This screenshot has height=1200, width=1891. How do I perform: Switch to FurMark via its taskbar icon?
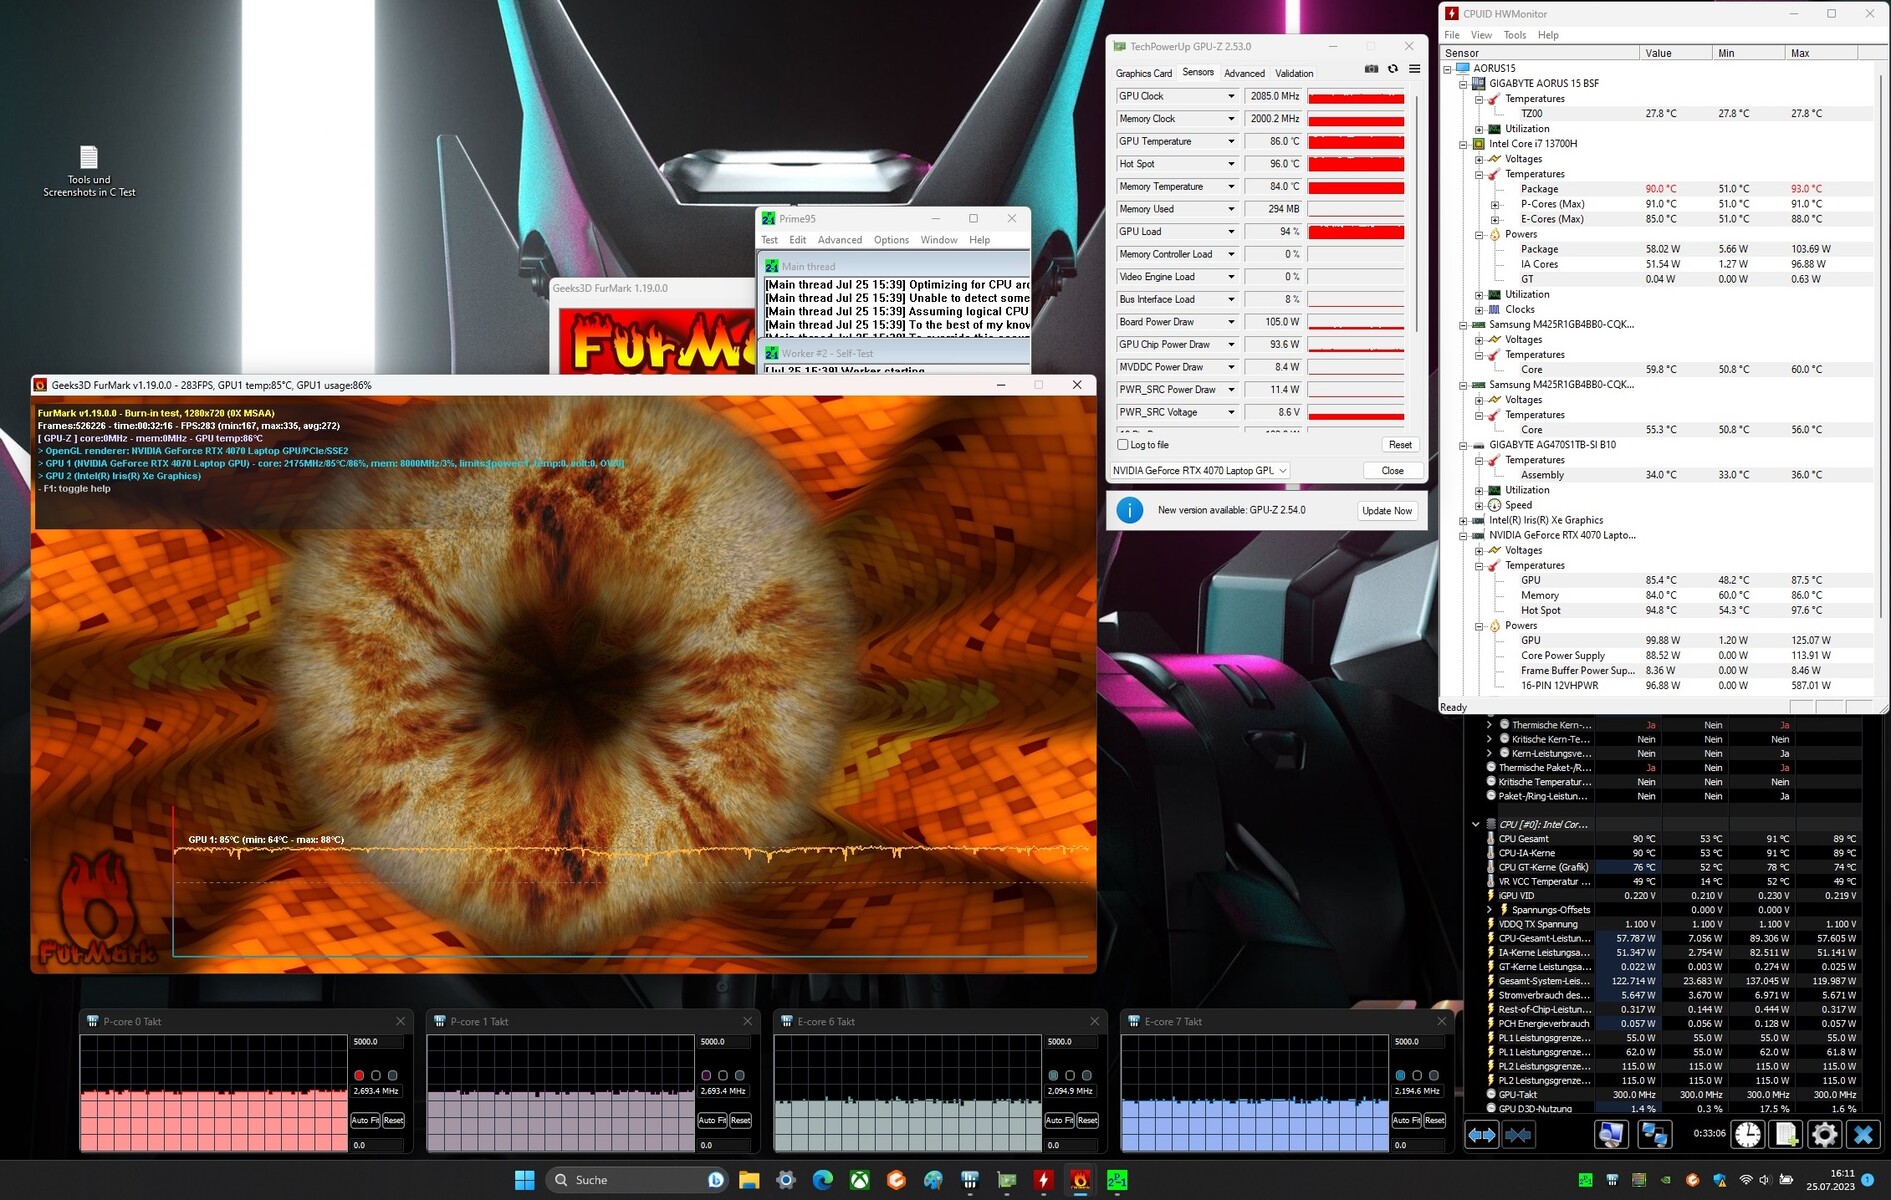(1080, 1180)
